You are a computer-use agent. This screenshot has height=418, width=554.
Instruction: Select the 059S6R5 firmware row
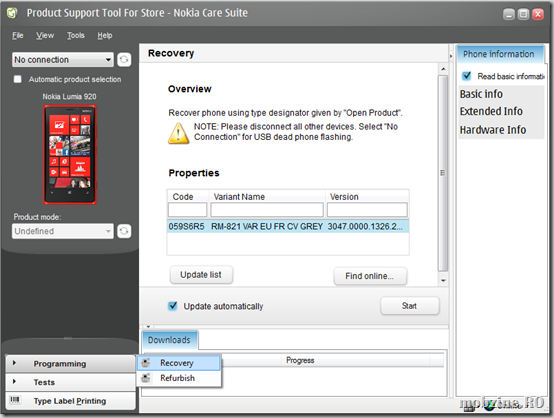(x=288, y=226)
